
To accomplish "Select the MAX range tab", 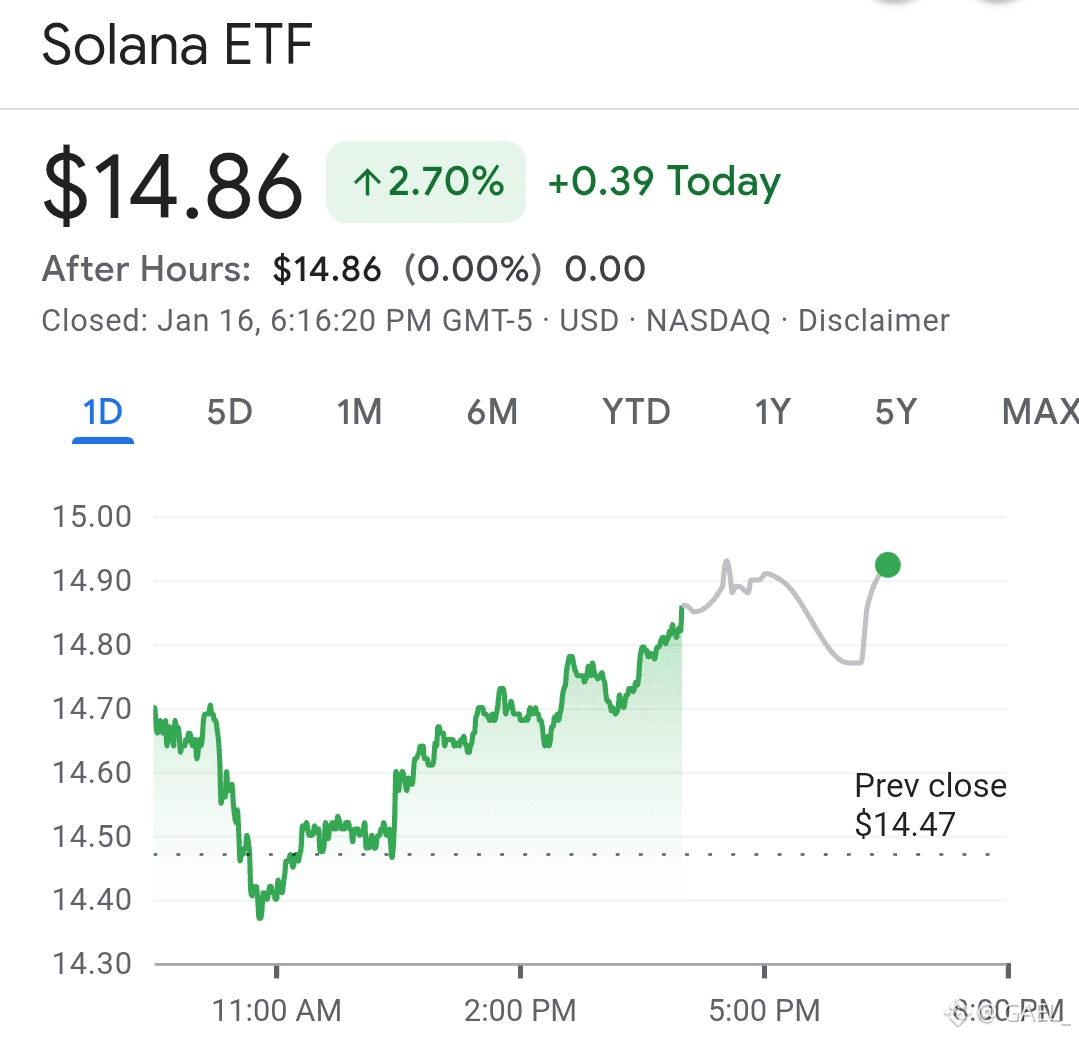I will pyautogui.click(x=1039, y=411).
